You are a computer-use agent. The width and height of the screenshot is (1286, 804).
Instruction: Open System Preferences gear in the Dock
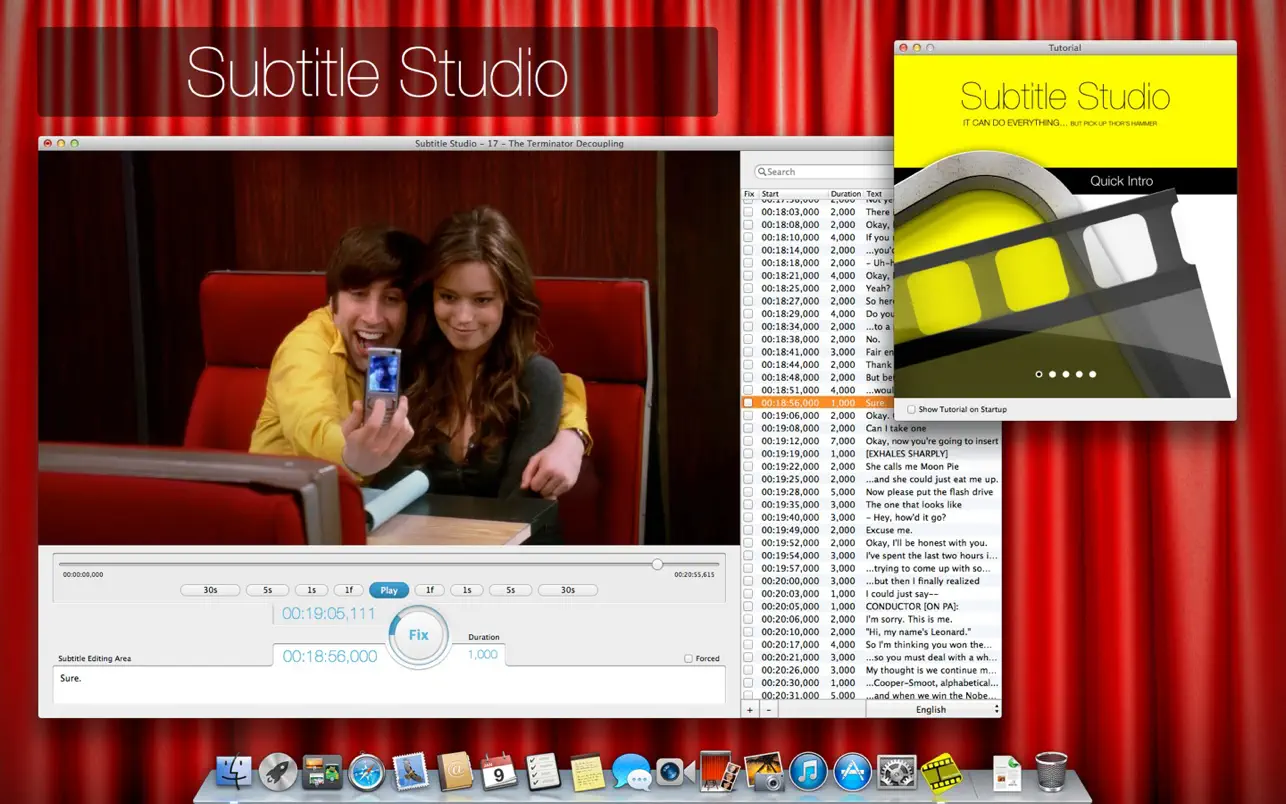coord(897,772)
